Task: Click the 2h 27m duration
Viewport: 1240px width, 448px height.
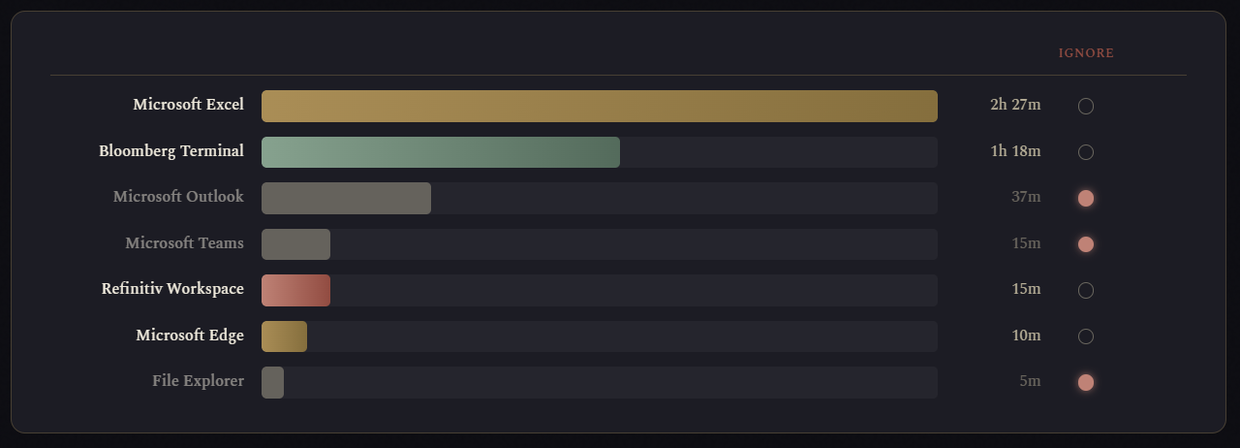Action: (x=1015, y=105)
